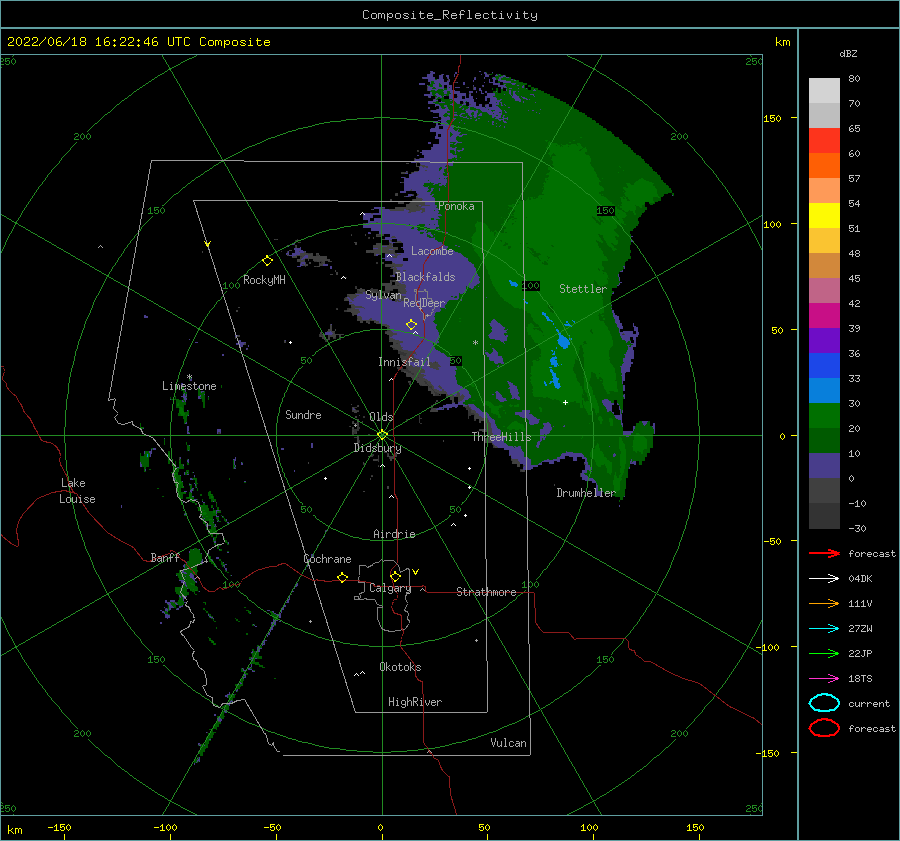Select the orange 111V arrow icon
900x841 pixels.
824,603
